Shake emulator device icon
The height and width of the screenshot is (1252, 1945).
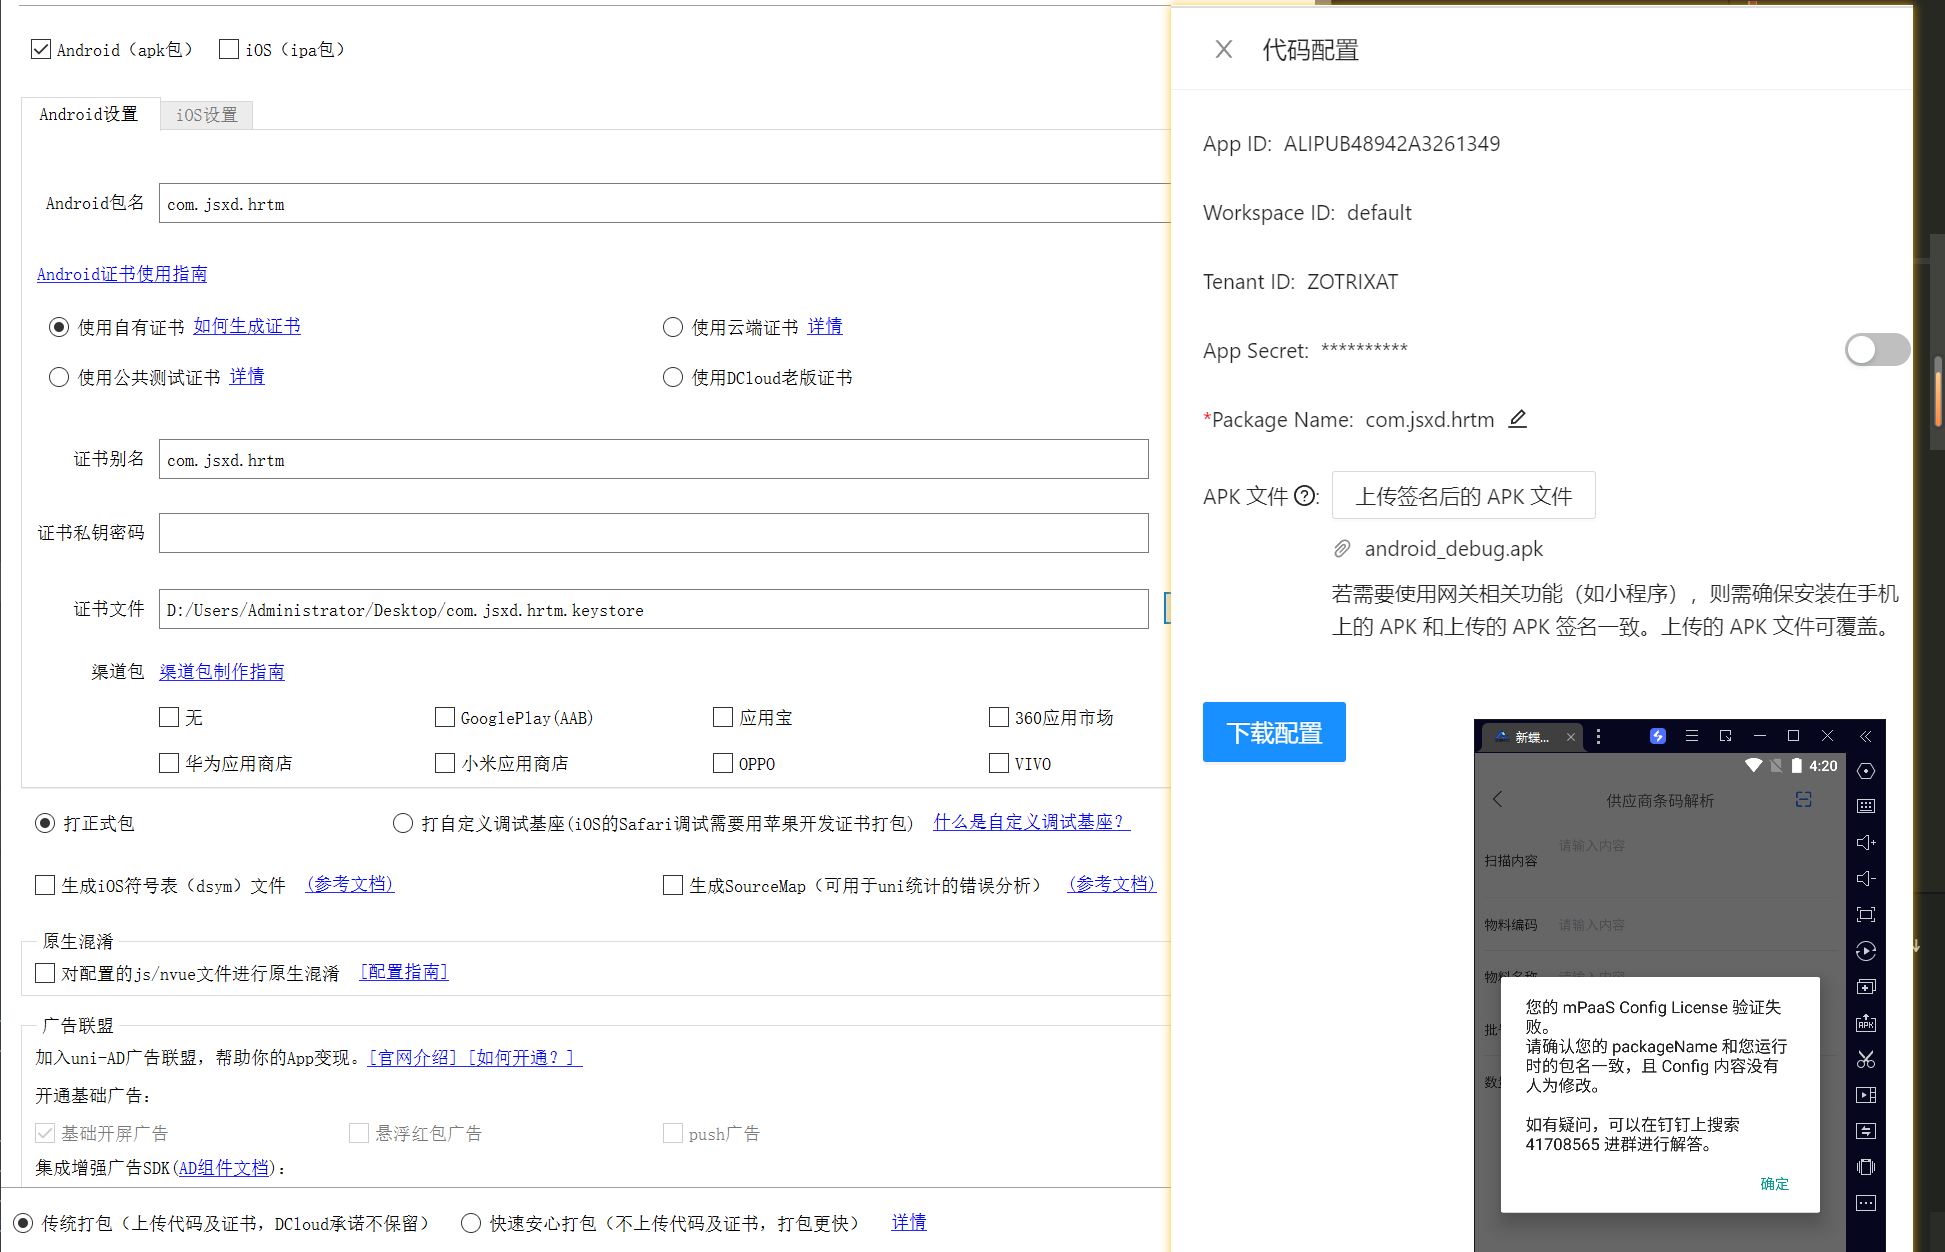click(x=1866, y=1167)
